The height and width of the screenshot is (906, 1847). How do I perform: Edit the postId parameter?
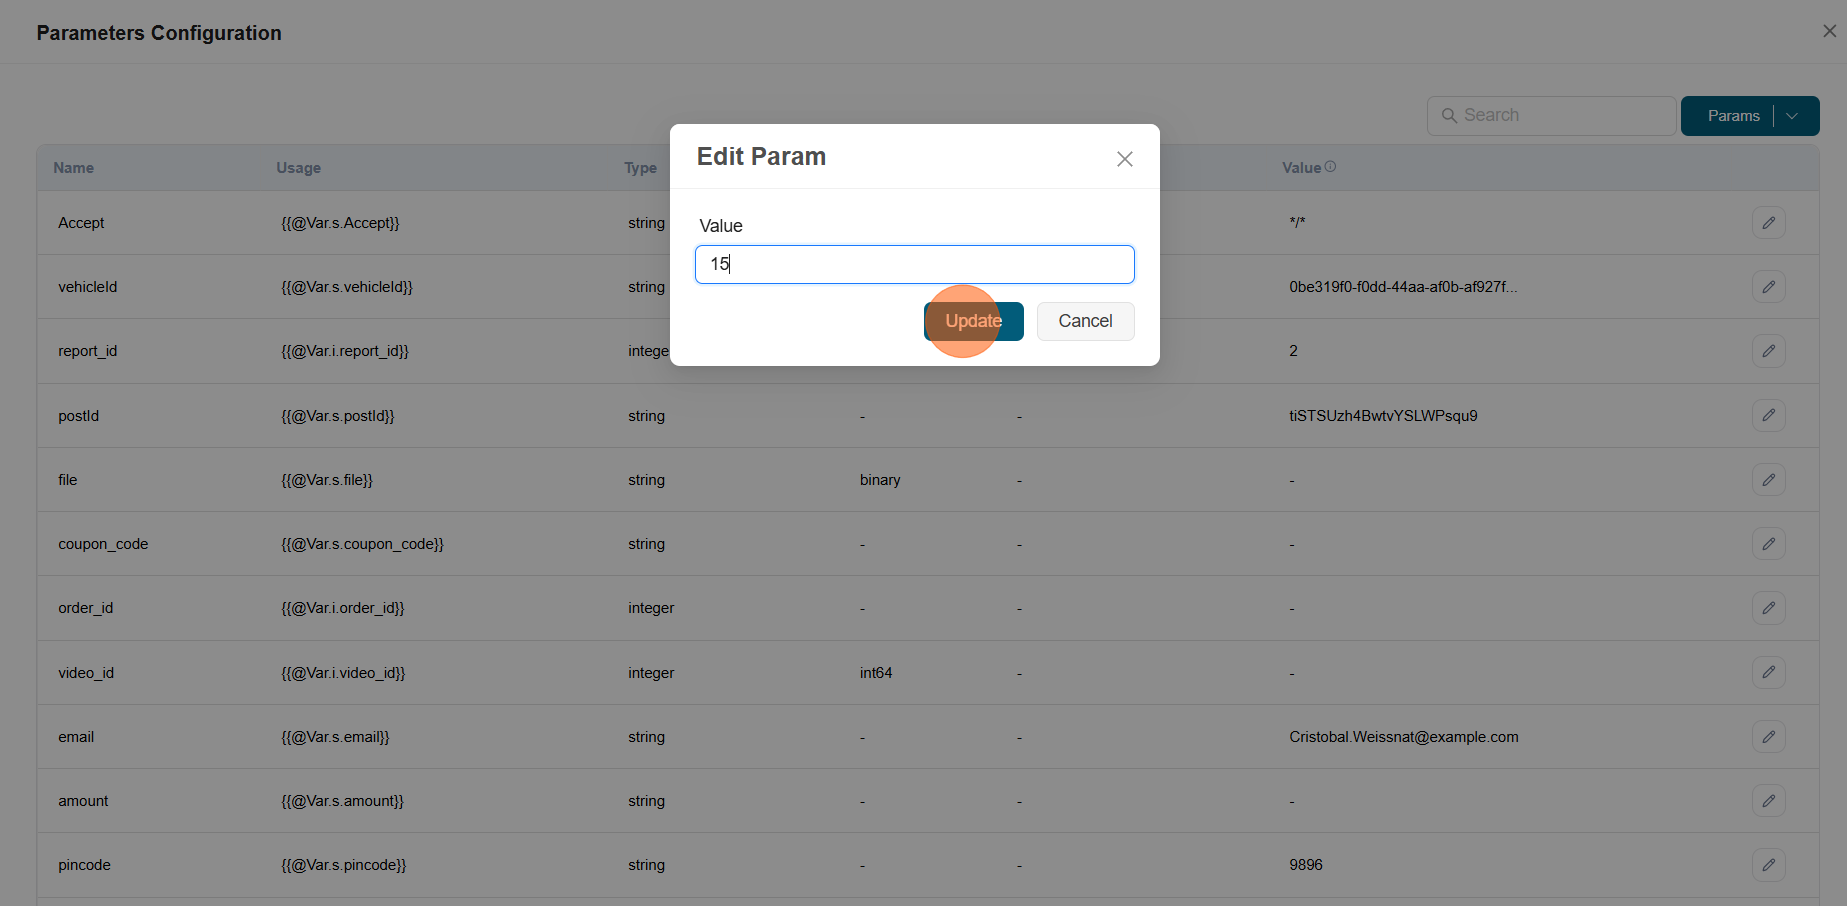click(x=1769, y=415)
